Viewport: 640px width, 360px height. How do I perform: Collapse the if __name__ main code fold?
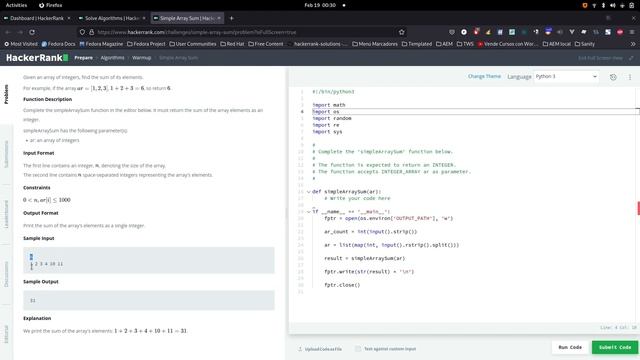309,211
